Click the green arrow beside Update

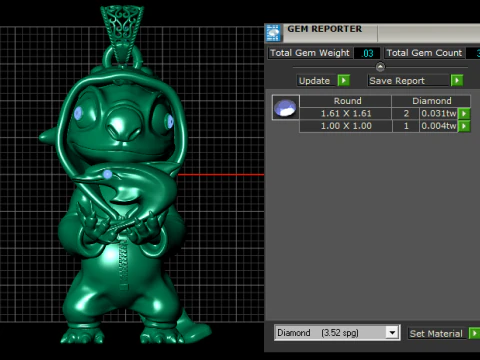click(344, 80)
